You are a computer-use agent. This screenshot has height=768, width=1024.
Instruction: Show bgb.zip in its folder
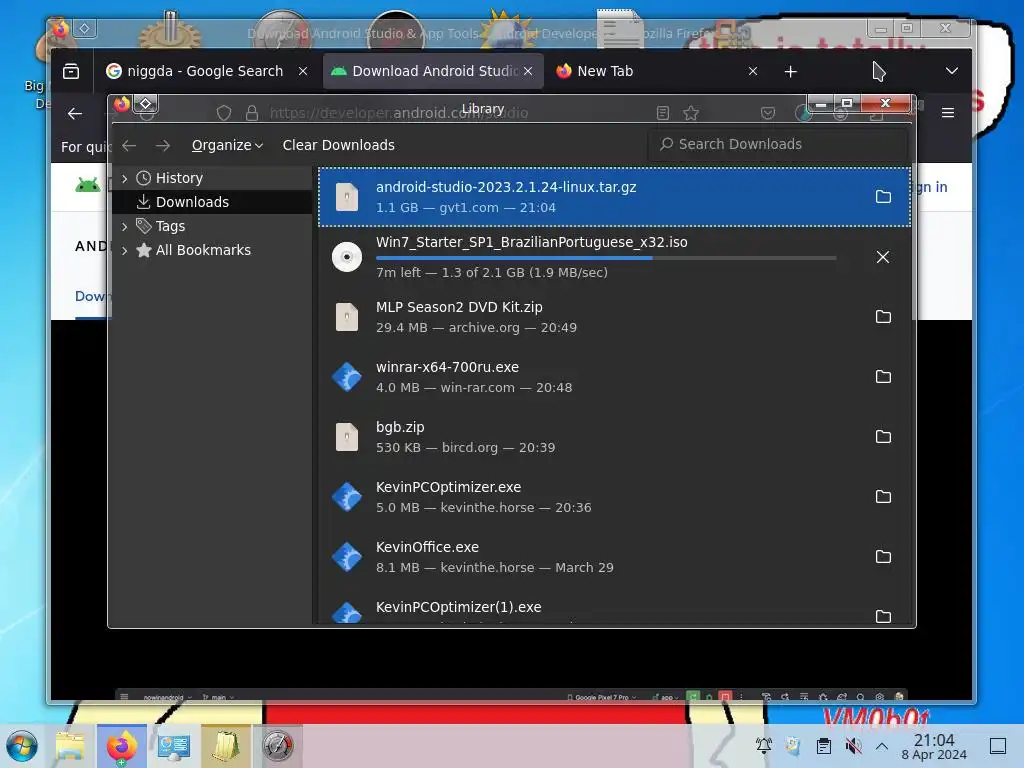(x=883, y=437)
